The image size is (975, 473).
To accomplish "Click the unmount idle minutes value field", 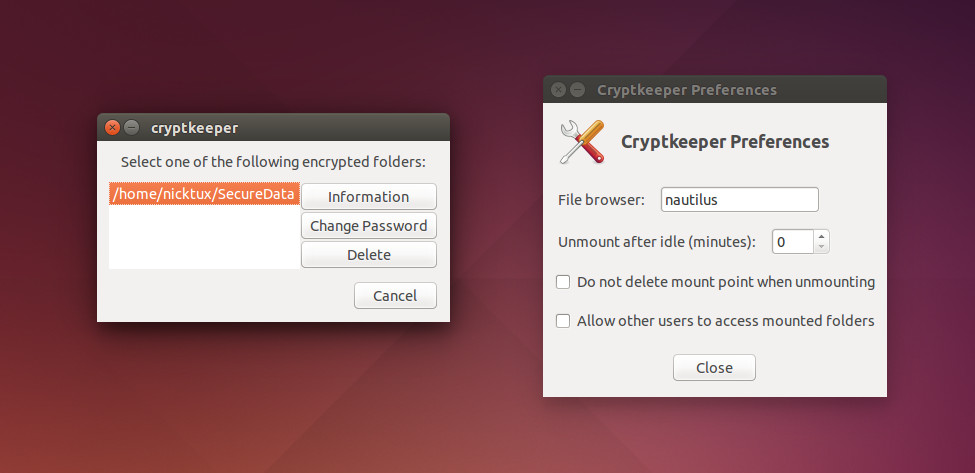I will [792, 241].
